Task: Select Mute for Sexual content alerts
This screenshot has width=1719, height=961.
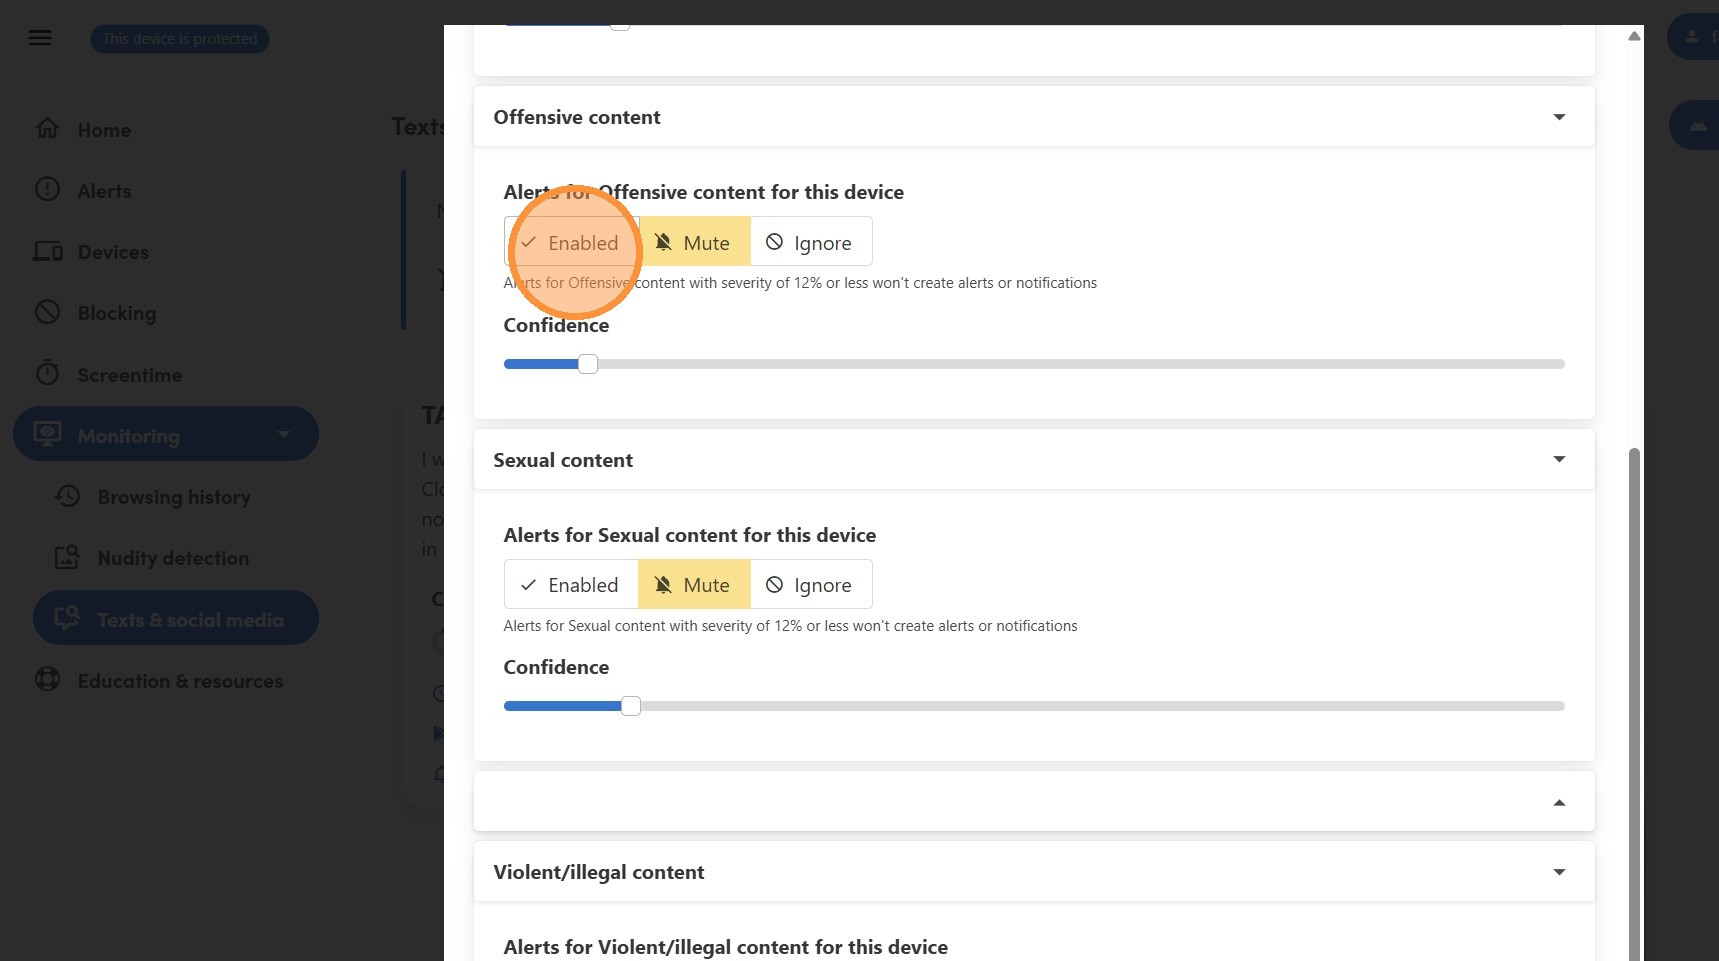Action: (694, 585)
